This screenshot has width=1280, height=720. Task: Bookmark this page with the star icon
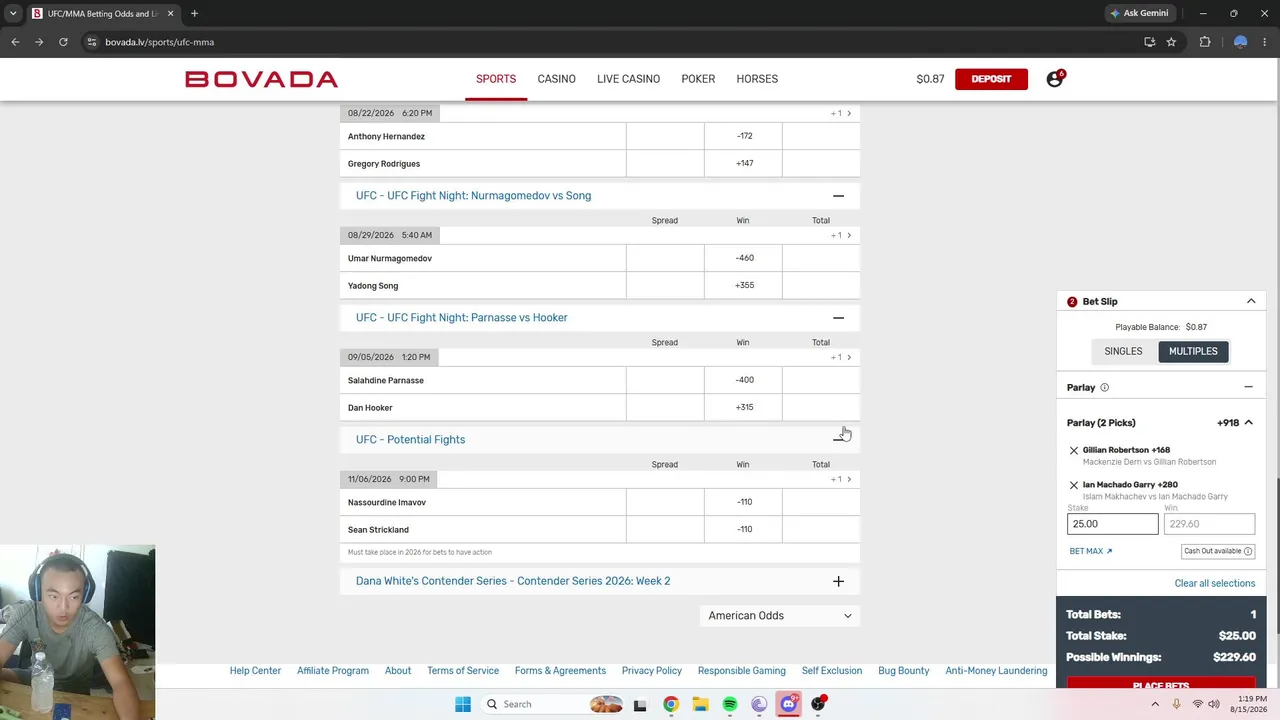(1171, 42)
